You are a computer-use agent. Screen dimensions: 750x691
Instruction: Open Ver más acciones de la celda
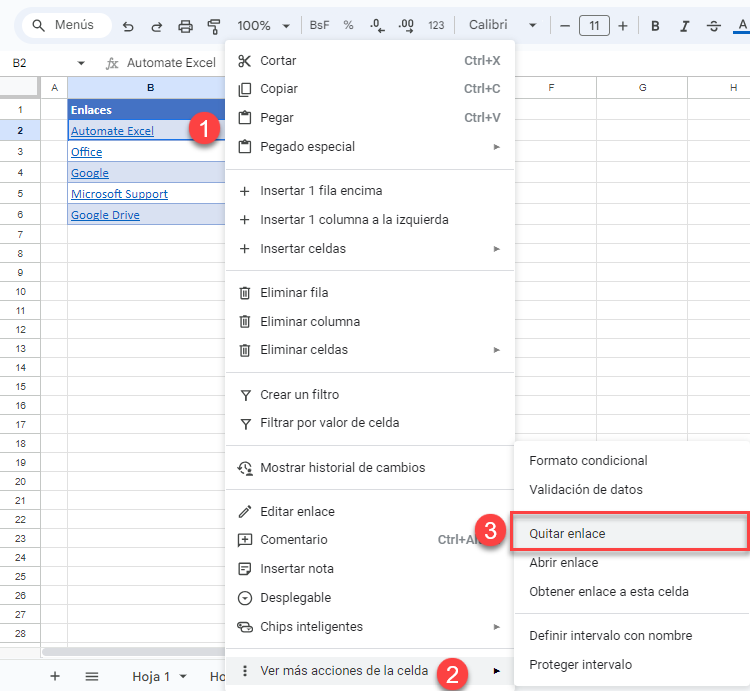(370, 671)
